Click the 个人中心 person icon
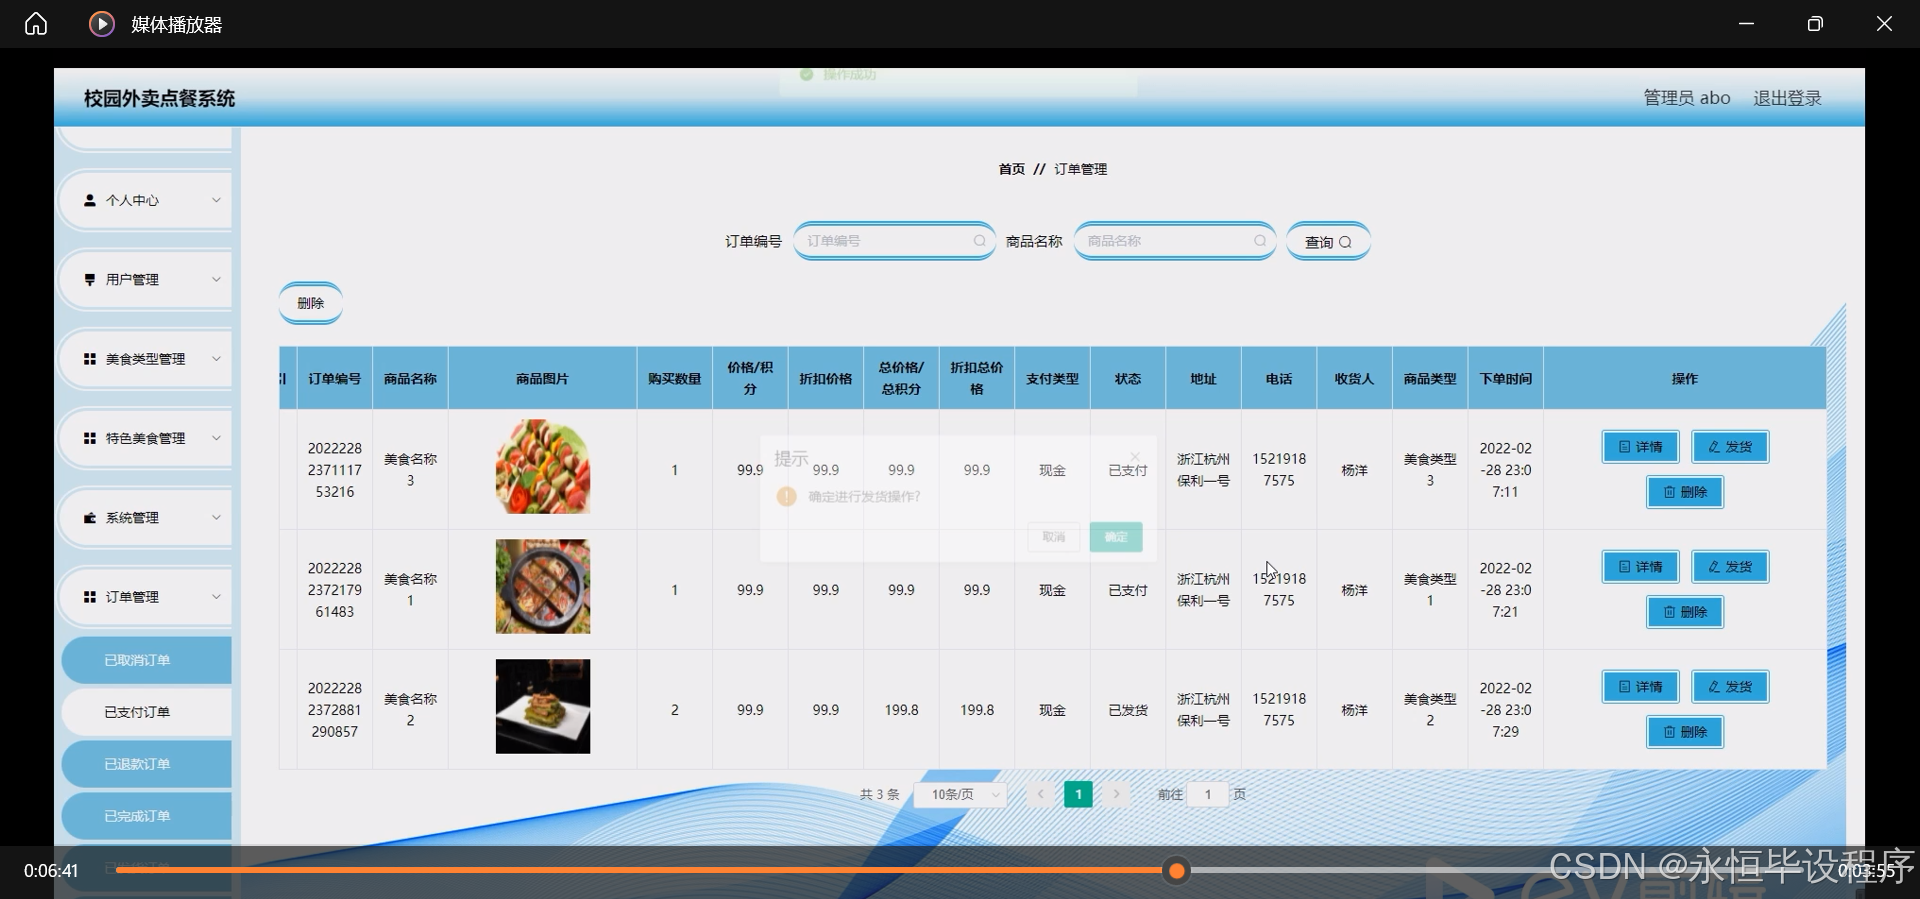 point(90,200)
